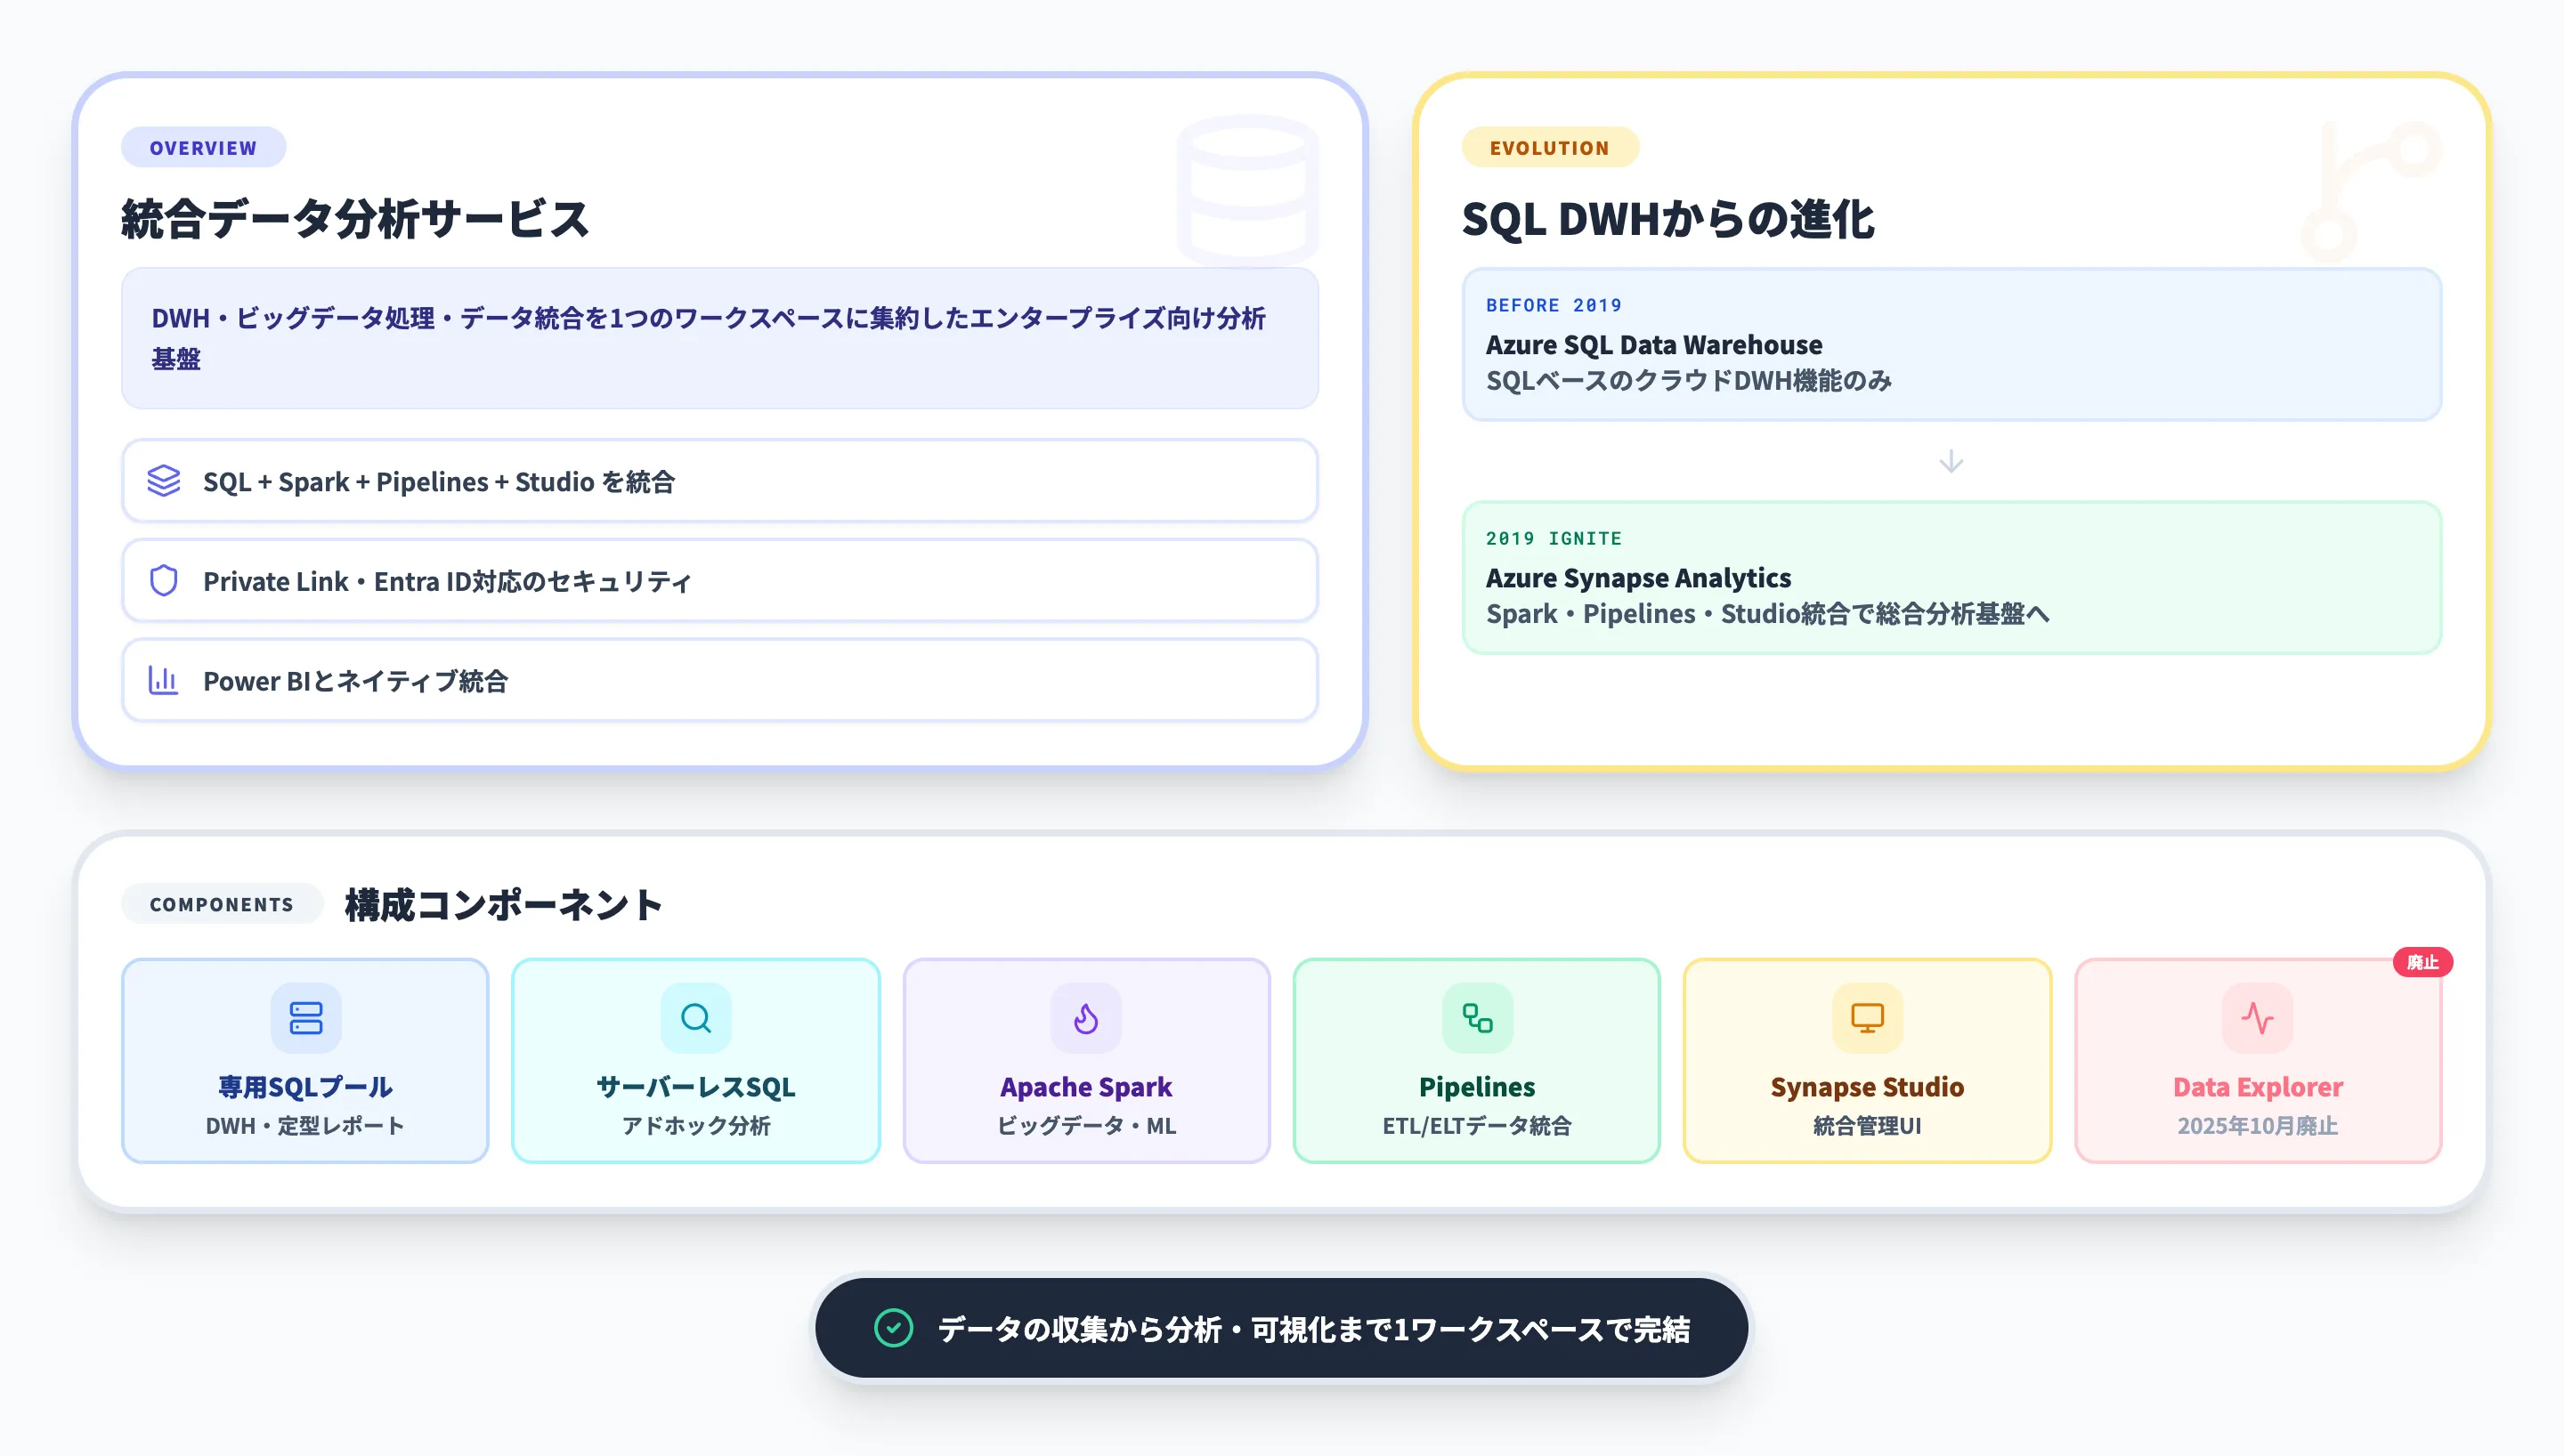Click the green check circle in footer banner

[x=893, y=1328]
